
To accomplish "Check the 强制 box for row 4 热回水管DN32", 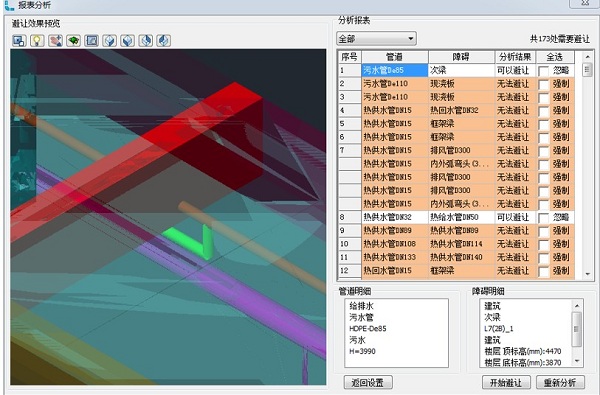I will (543, 111).
